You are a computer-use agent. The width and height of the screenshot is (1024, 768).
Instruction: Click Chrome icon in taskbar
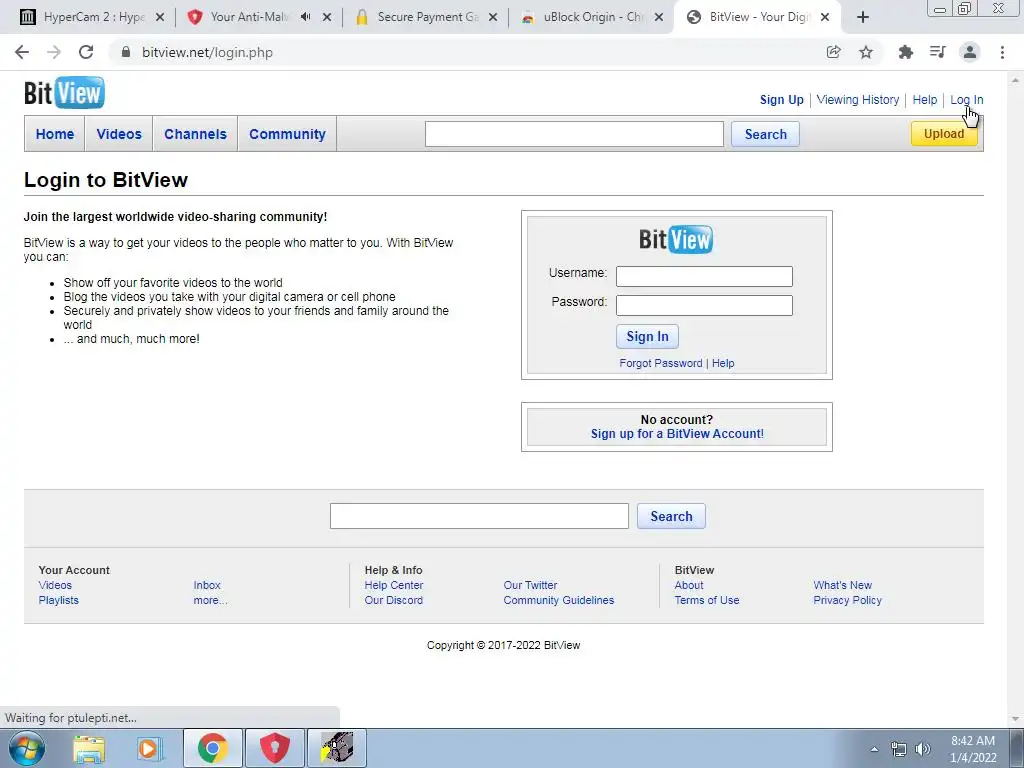pos(212,748)
